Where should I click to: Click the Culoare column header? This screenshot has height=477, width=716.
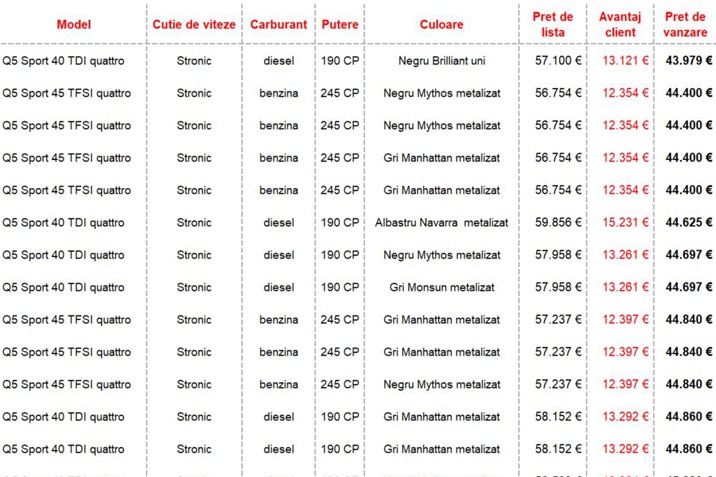coord(442,25)
